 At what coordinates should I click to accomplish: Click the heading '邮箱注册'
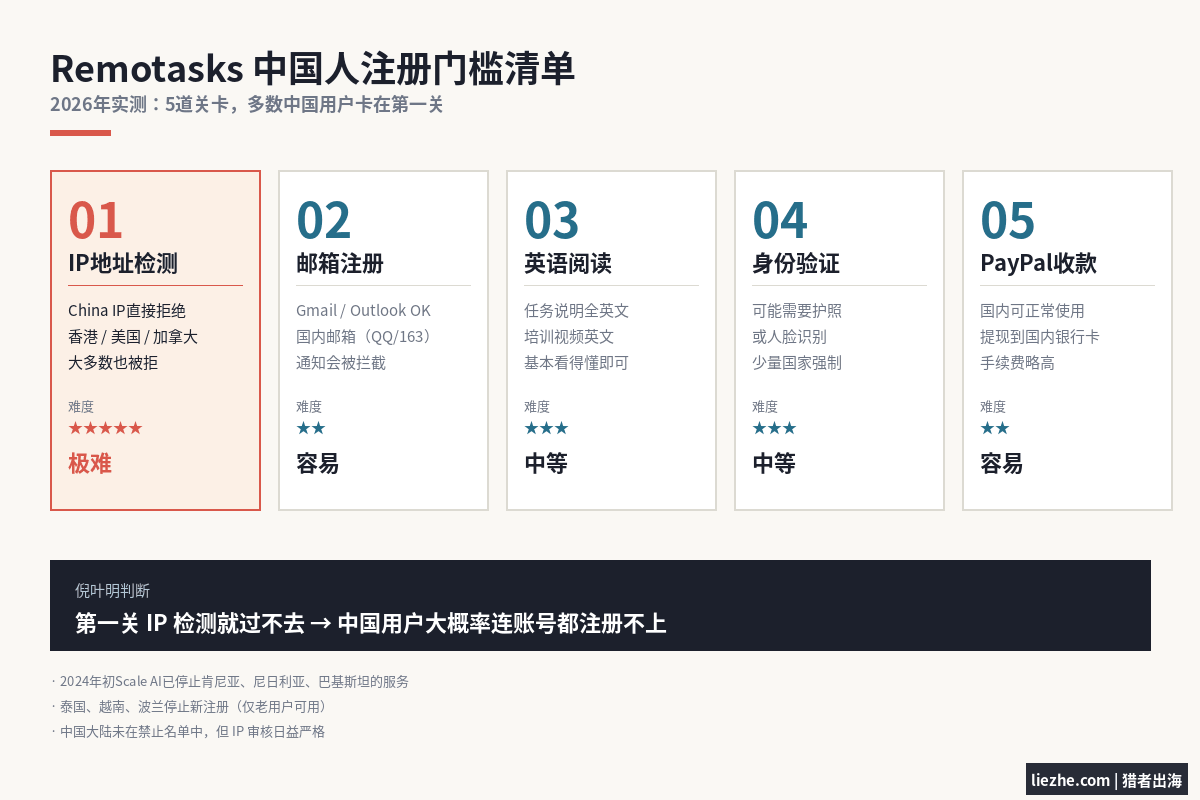[340, 264]
